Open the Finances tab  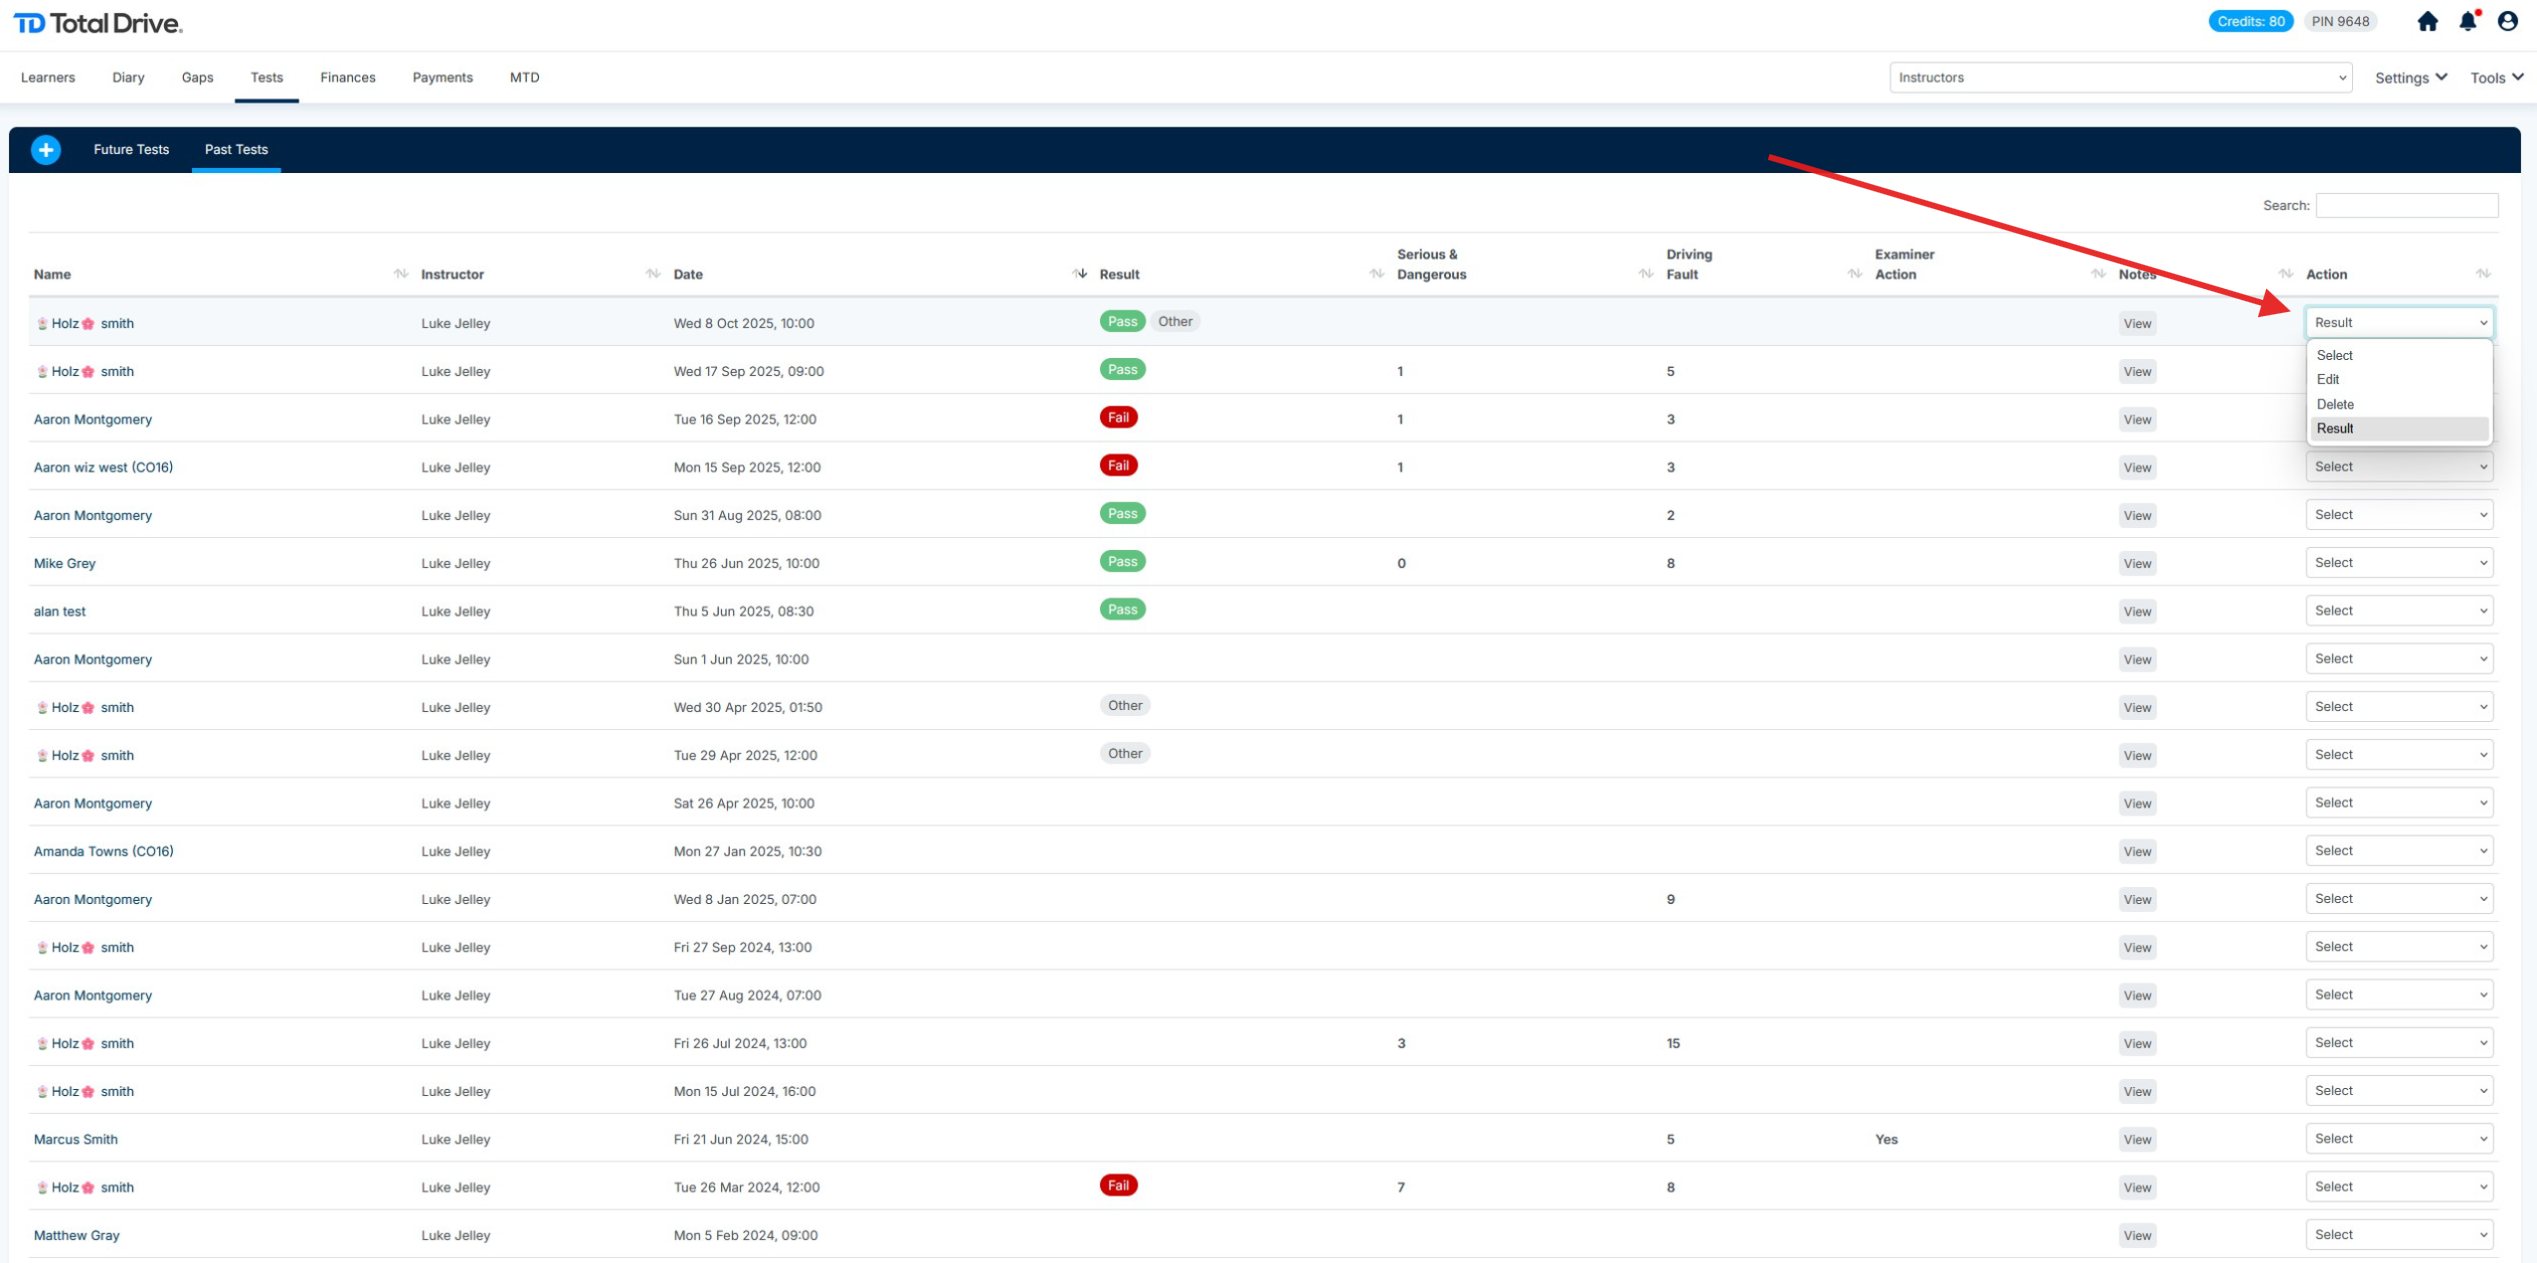348,78
